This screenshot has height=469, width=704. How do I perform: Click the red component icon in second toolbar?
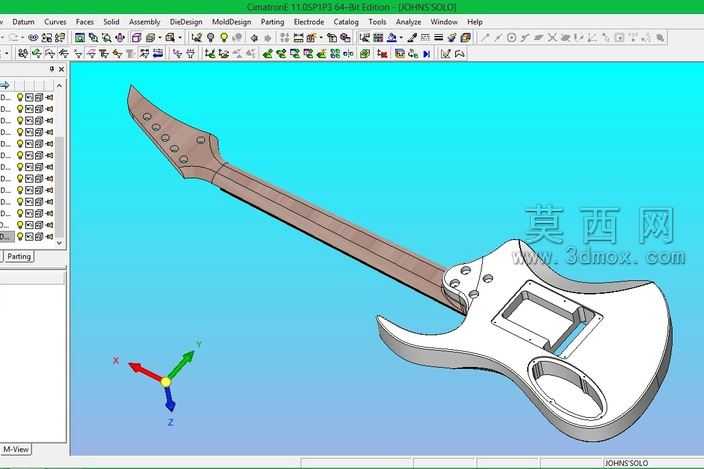tap(383, 54)
